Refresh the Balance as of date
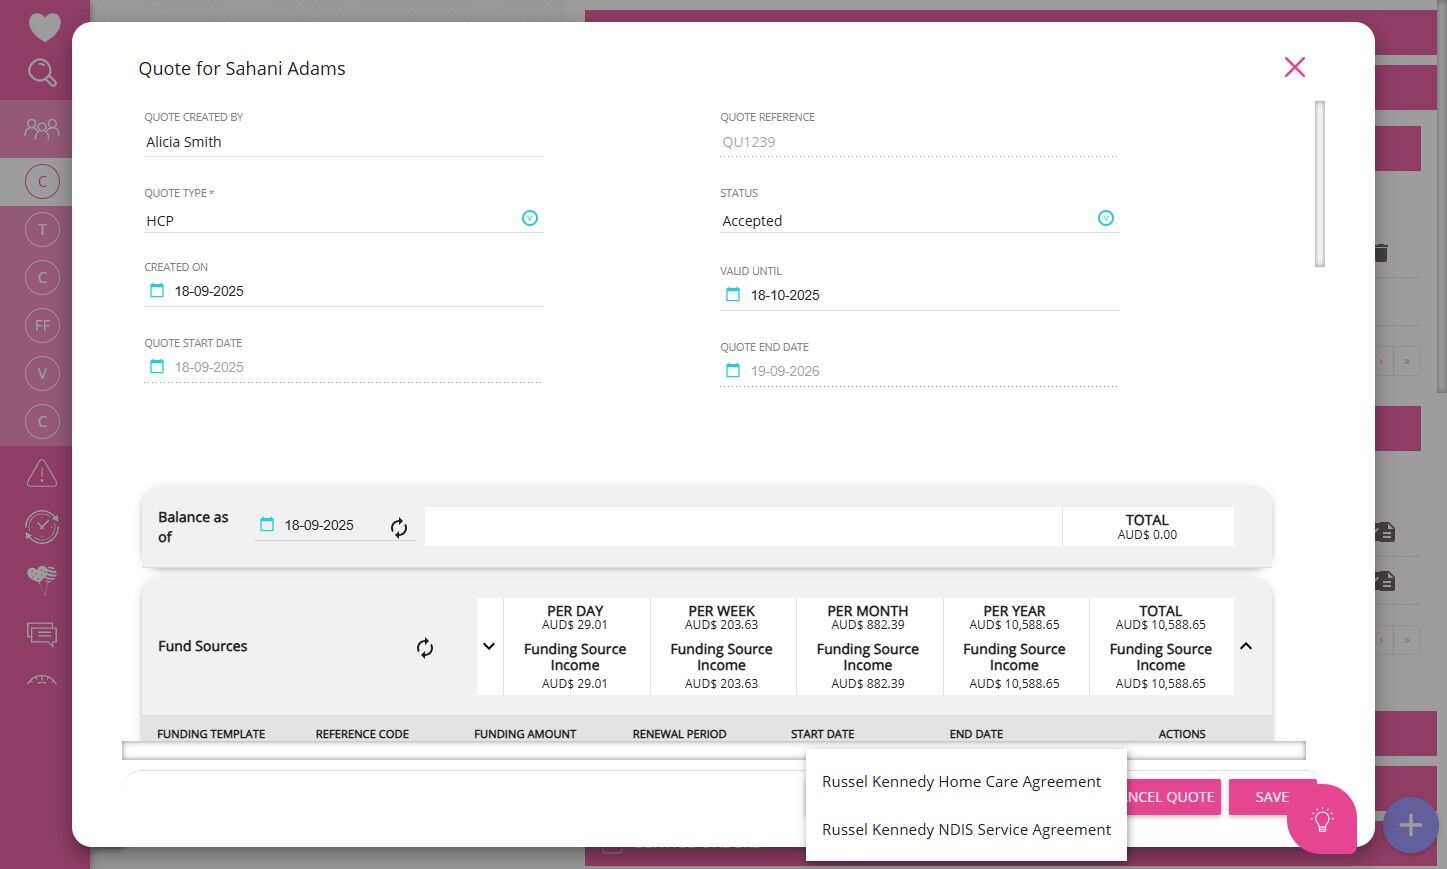Image resolution: width=1447 pixels, height=869 pixels. (399, 527)
